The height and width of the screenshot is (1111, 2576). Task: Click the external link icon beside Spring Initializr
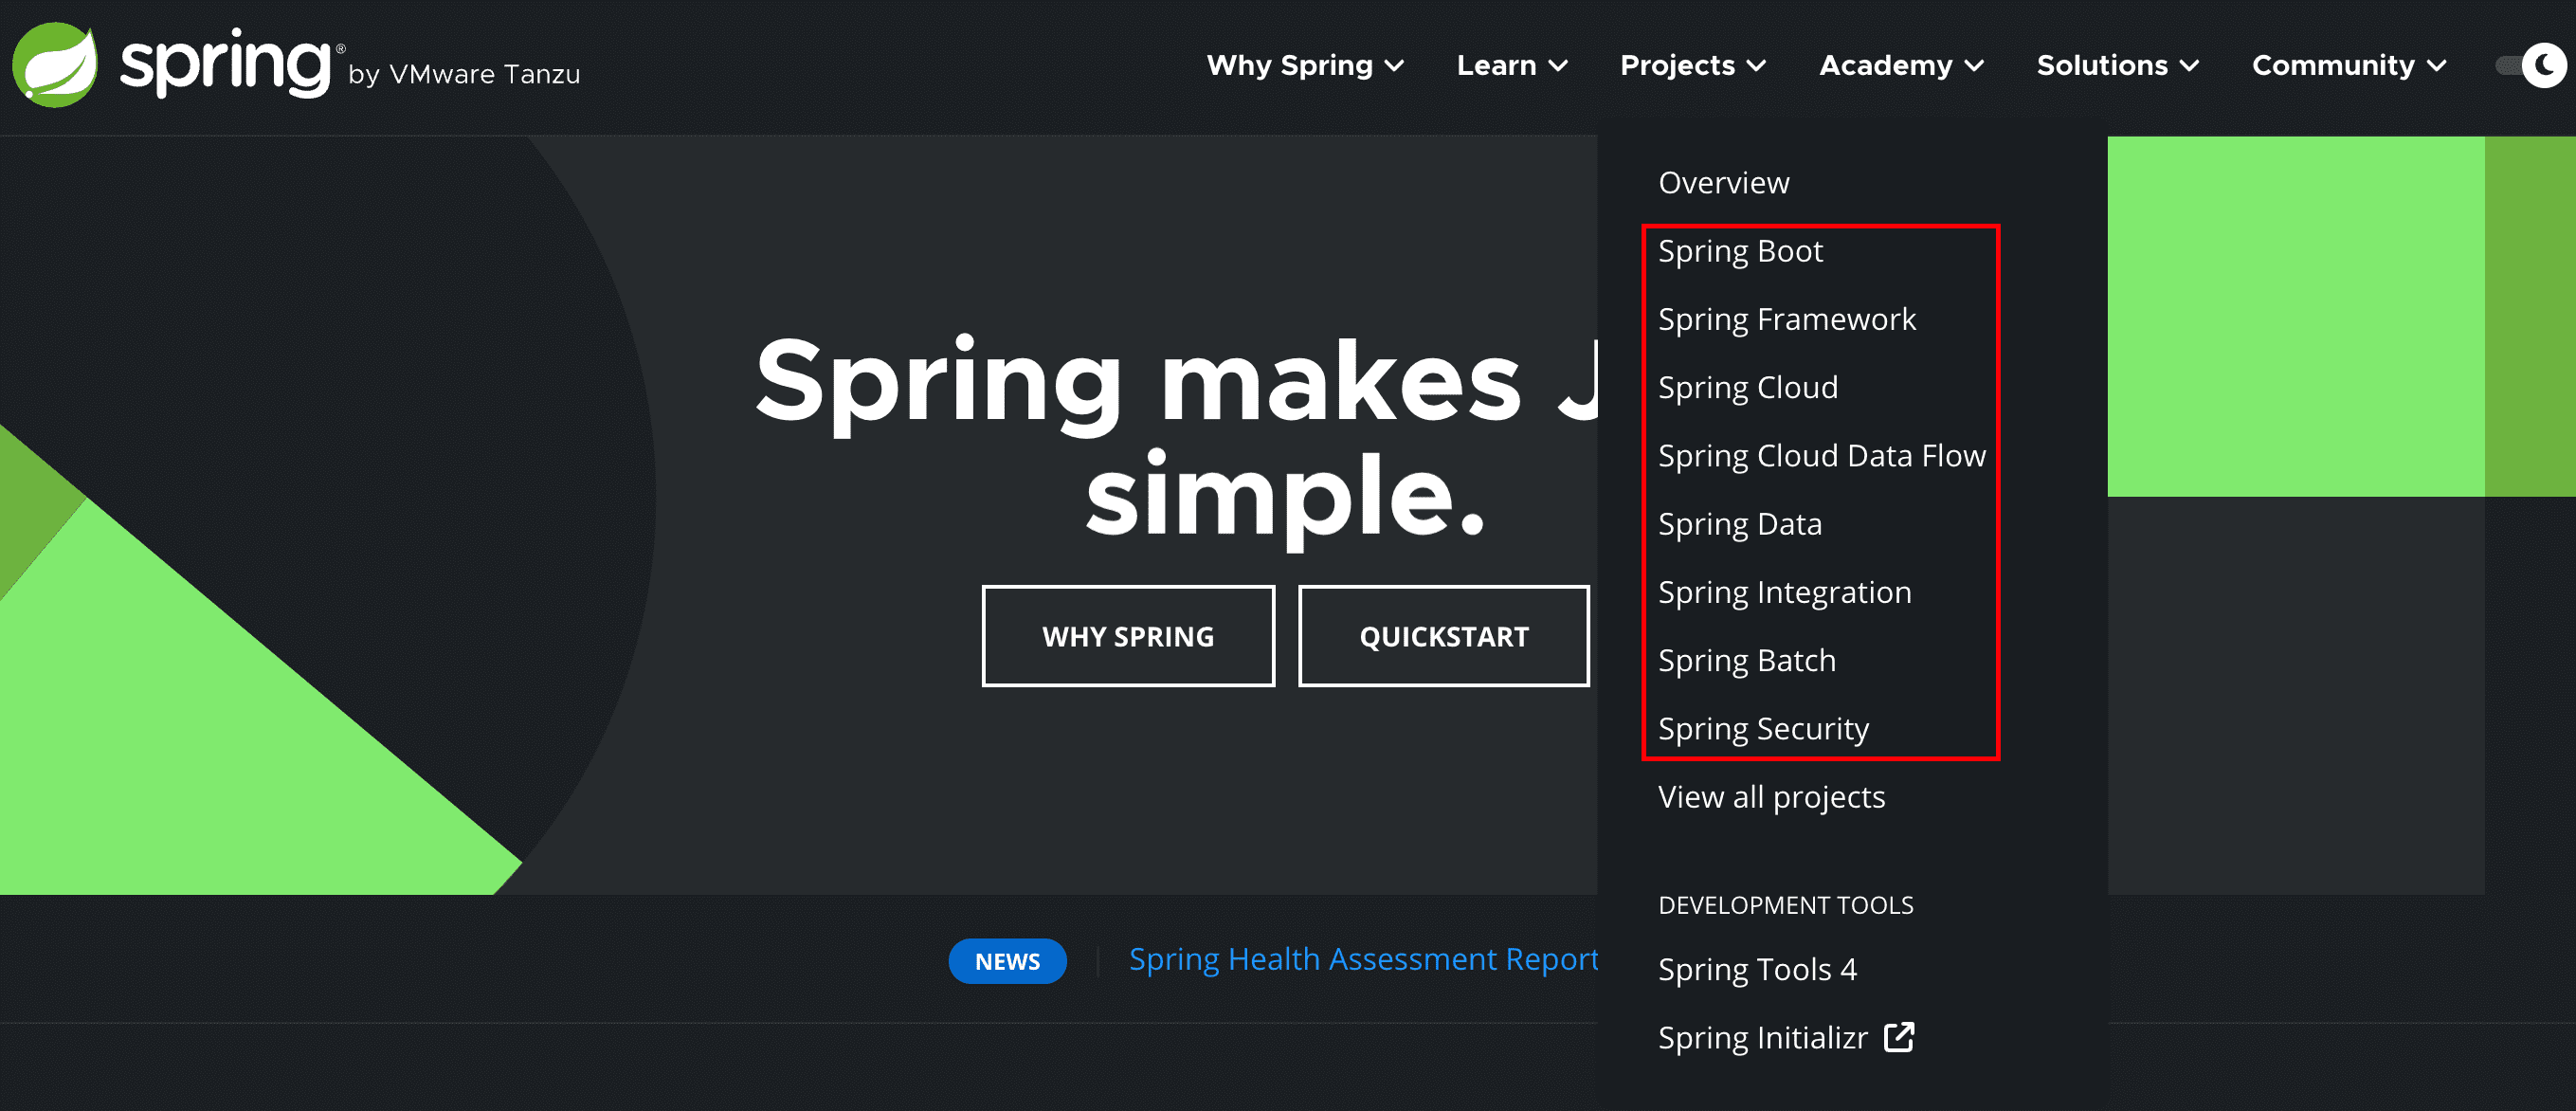point(1898,1037)
